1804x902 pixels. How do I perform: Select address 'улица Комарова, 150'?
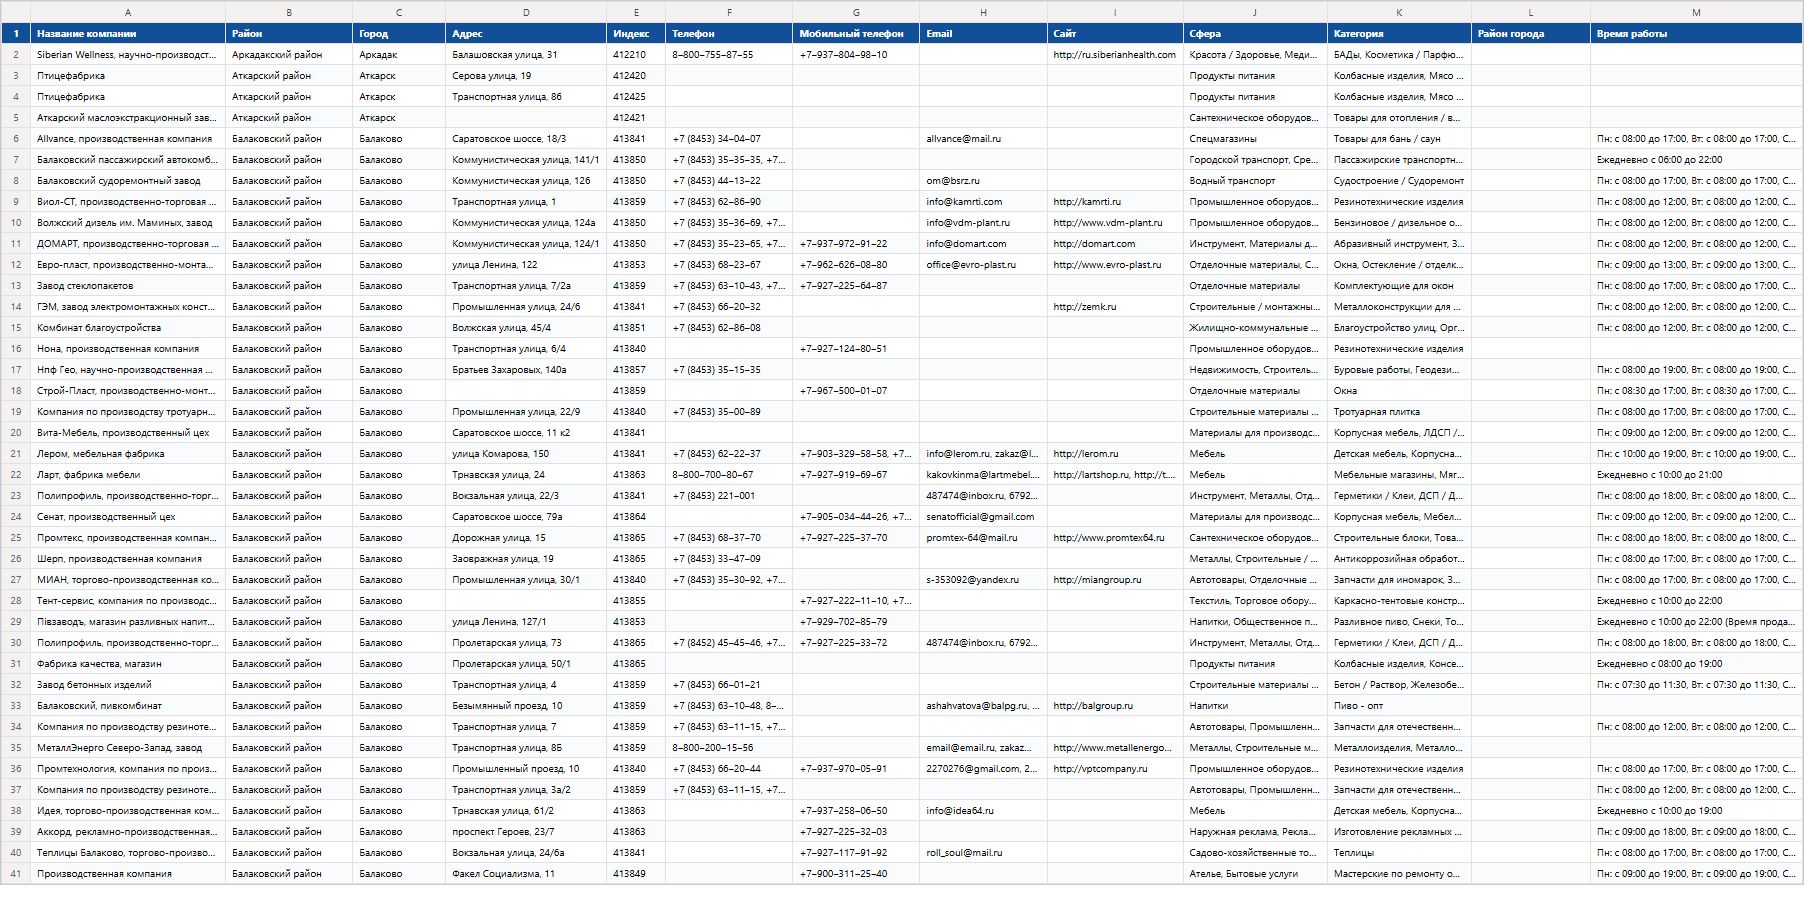526,454
